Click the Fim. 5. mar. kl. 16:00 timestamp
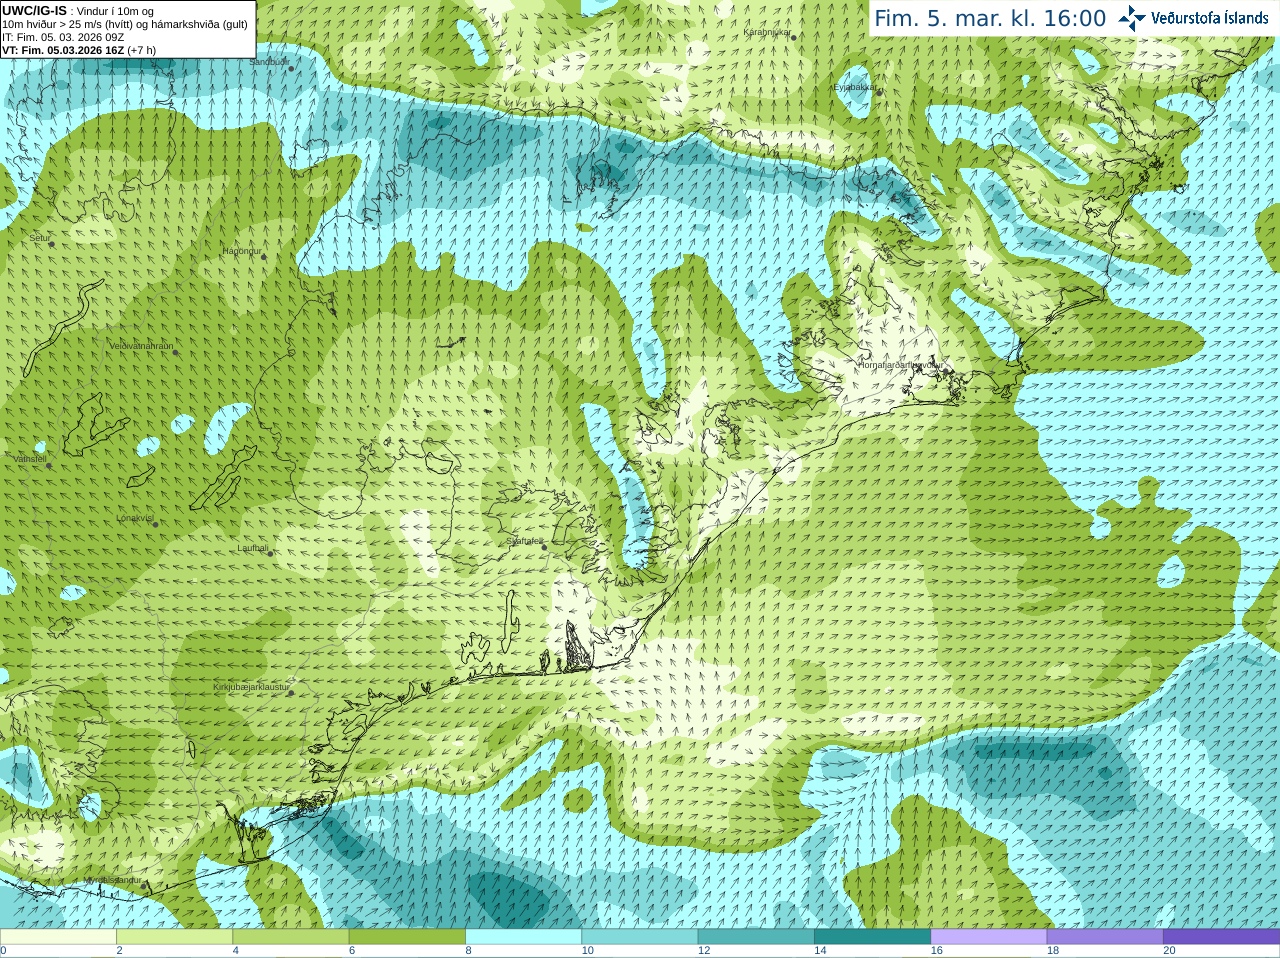The width and height of the screenshot is (1280, 958). tap(990, 18)
